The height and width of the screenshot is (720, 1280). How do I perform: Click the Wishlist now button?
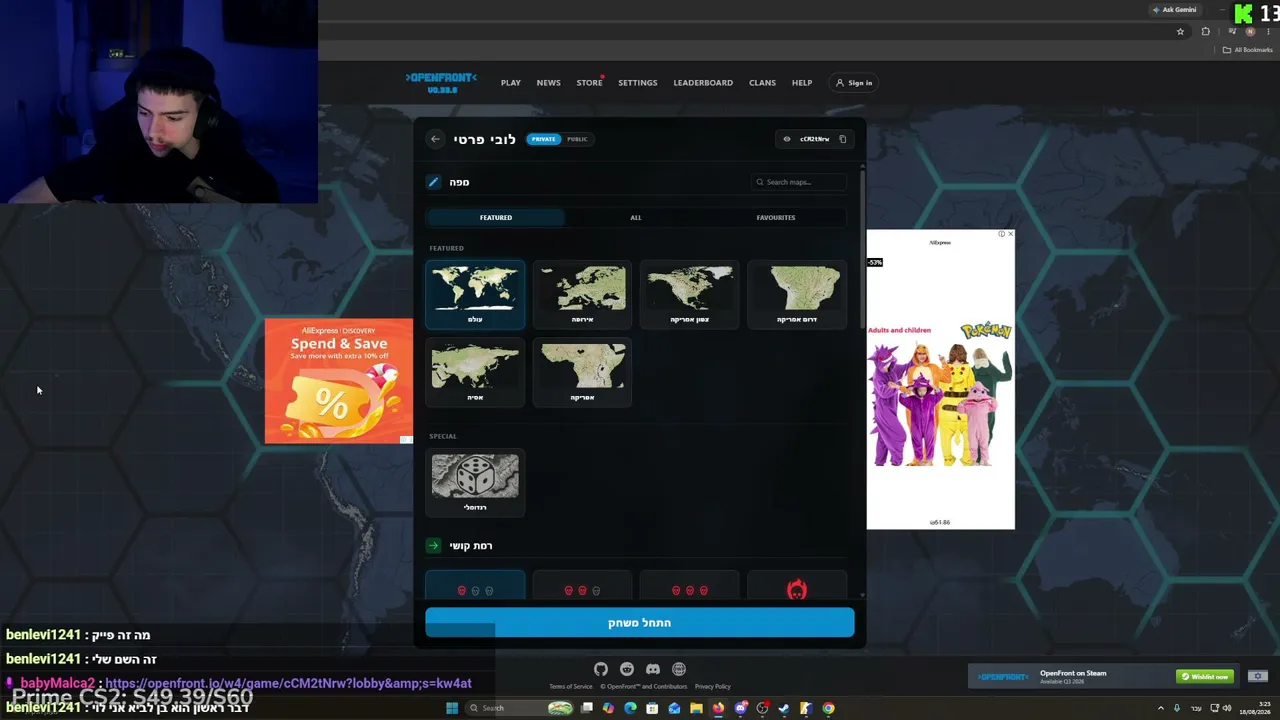[x=1206, y=676]
